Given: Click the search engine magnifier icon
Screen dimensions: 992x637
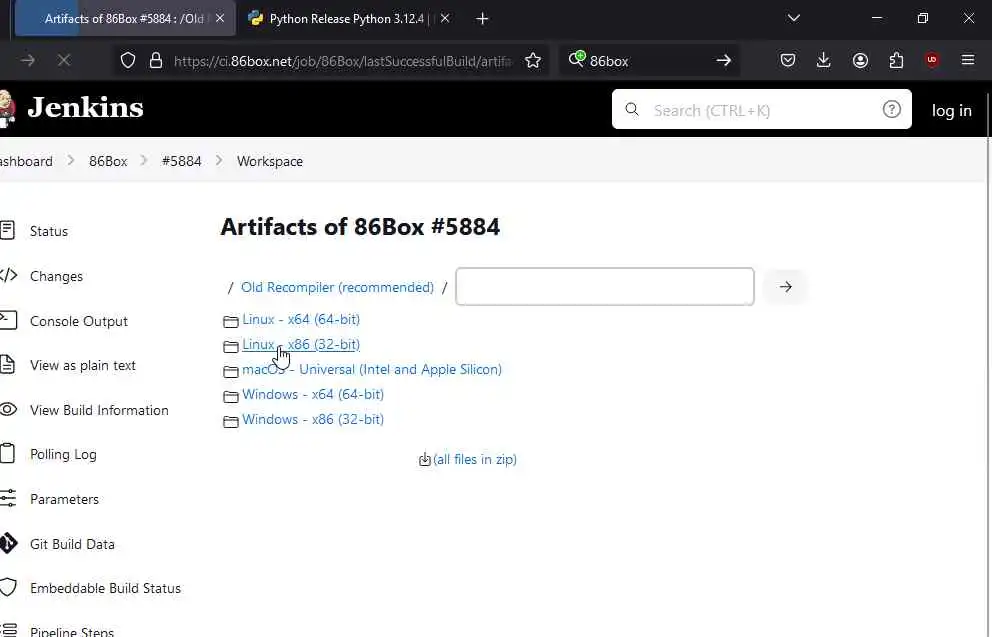Looking at the screenshot, I should (x=576, y=59).
